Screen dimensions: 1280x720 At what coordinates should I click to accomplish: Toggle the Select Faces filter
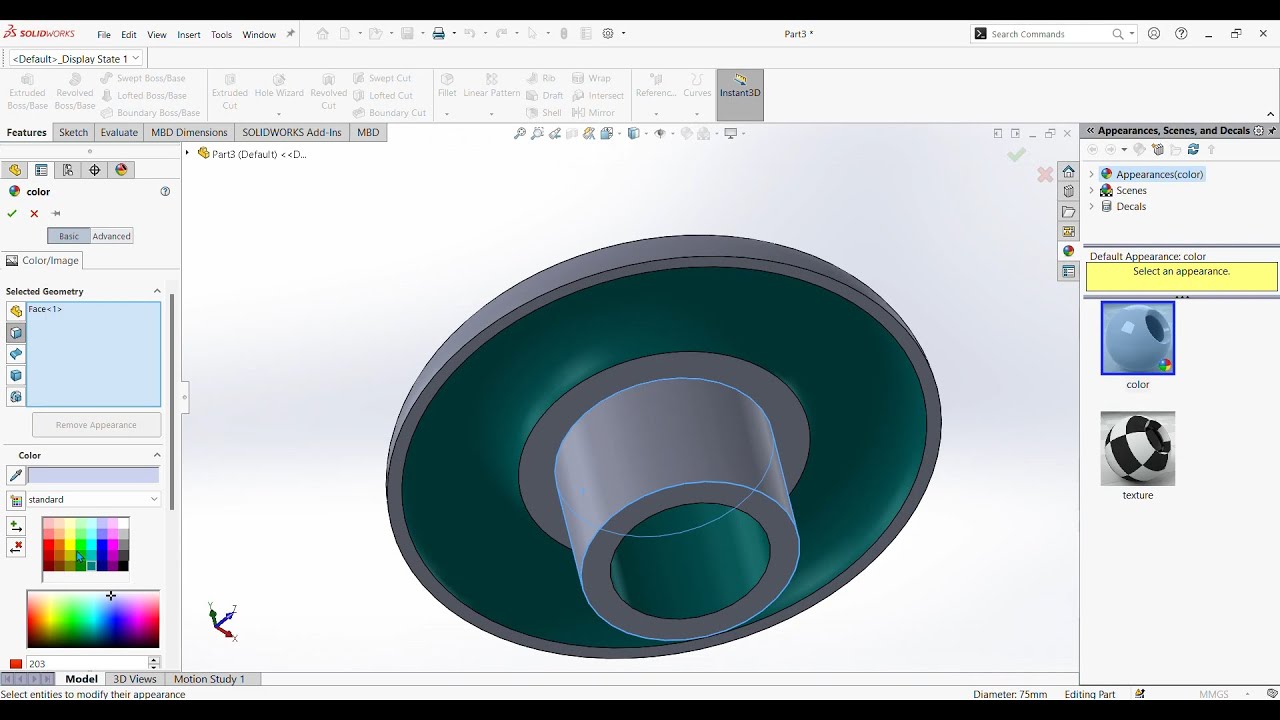[x=16, y=333]
